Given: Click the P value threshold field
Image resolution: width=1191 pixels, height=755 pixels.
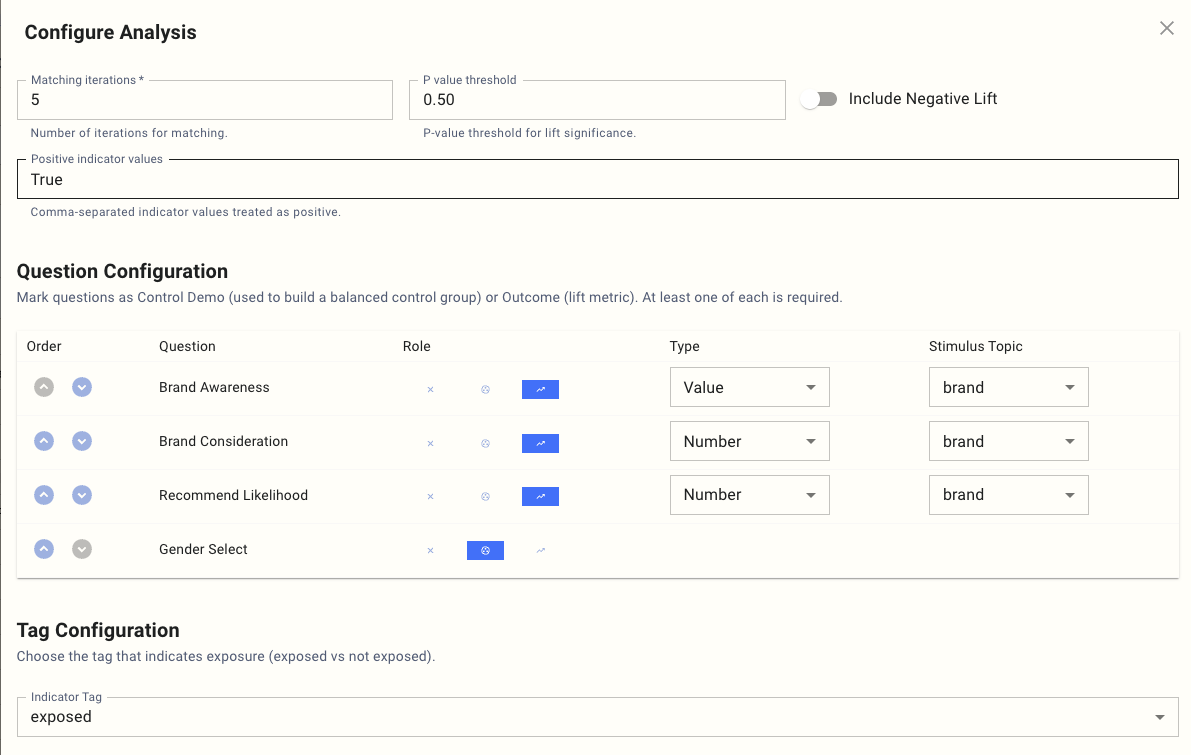Looking at the screenshot, I should [x=597, y=100].
